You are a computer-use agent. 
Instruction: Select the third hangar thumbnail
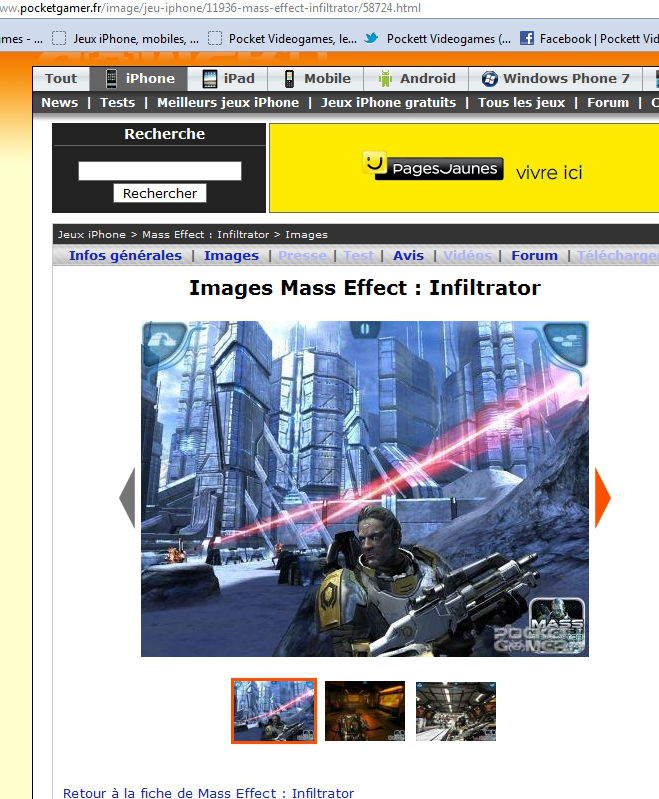point(456,711)
